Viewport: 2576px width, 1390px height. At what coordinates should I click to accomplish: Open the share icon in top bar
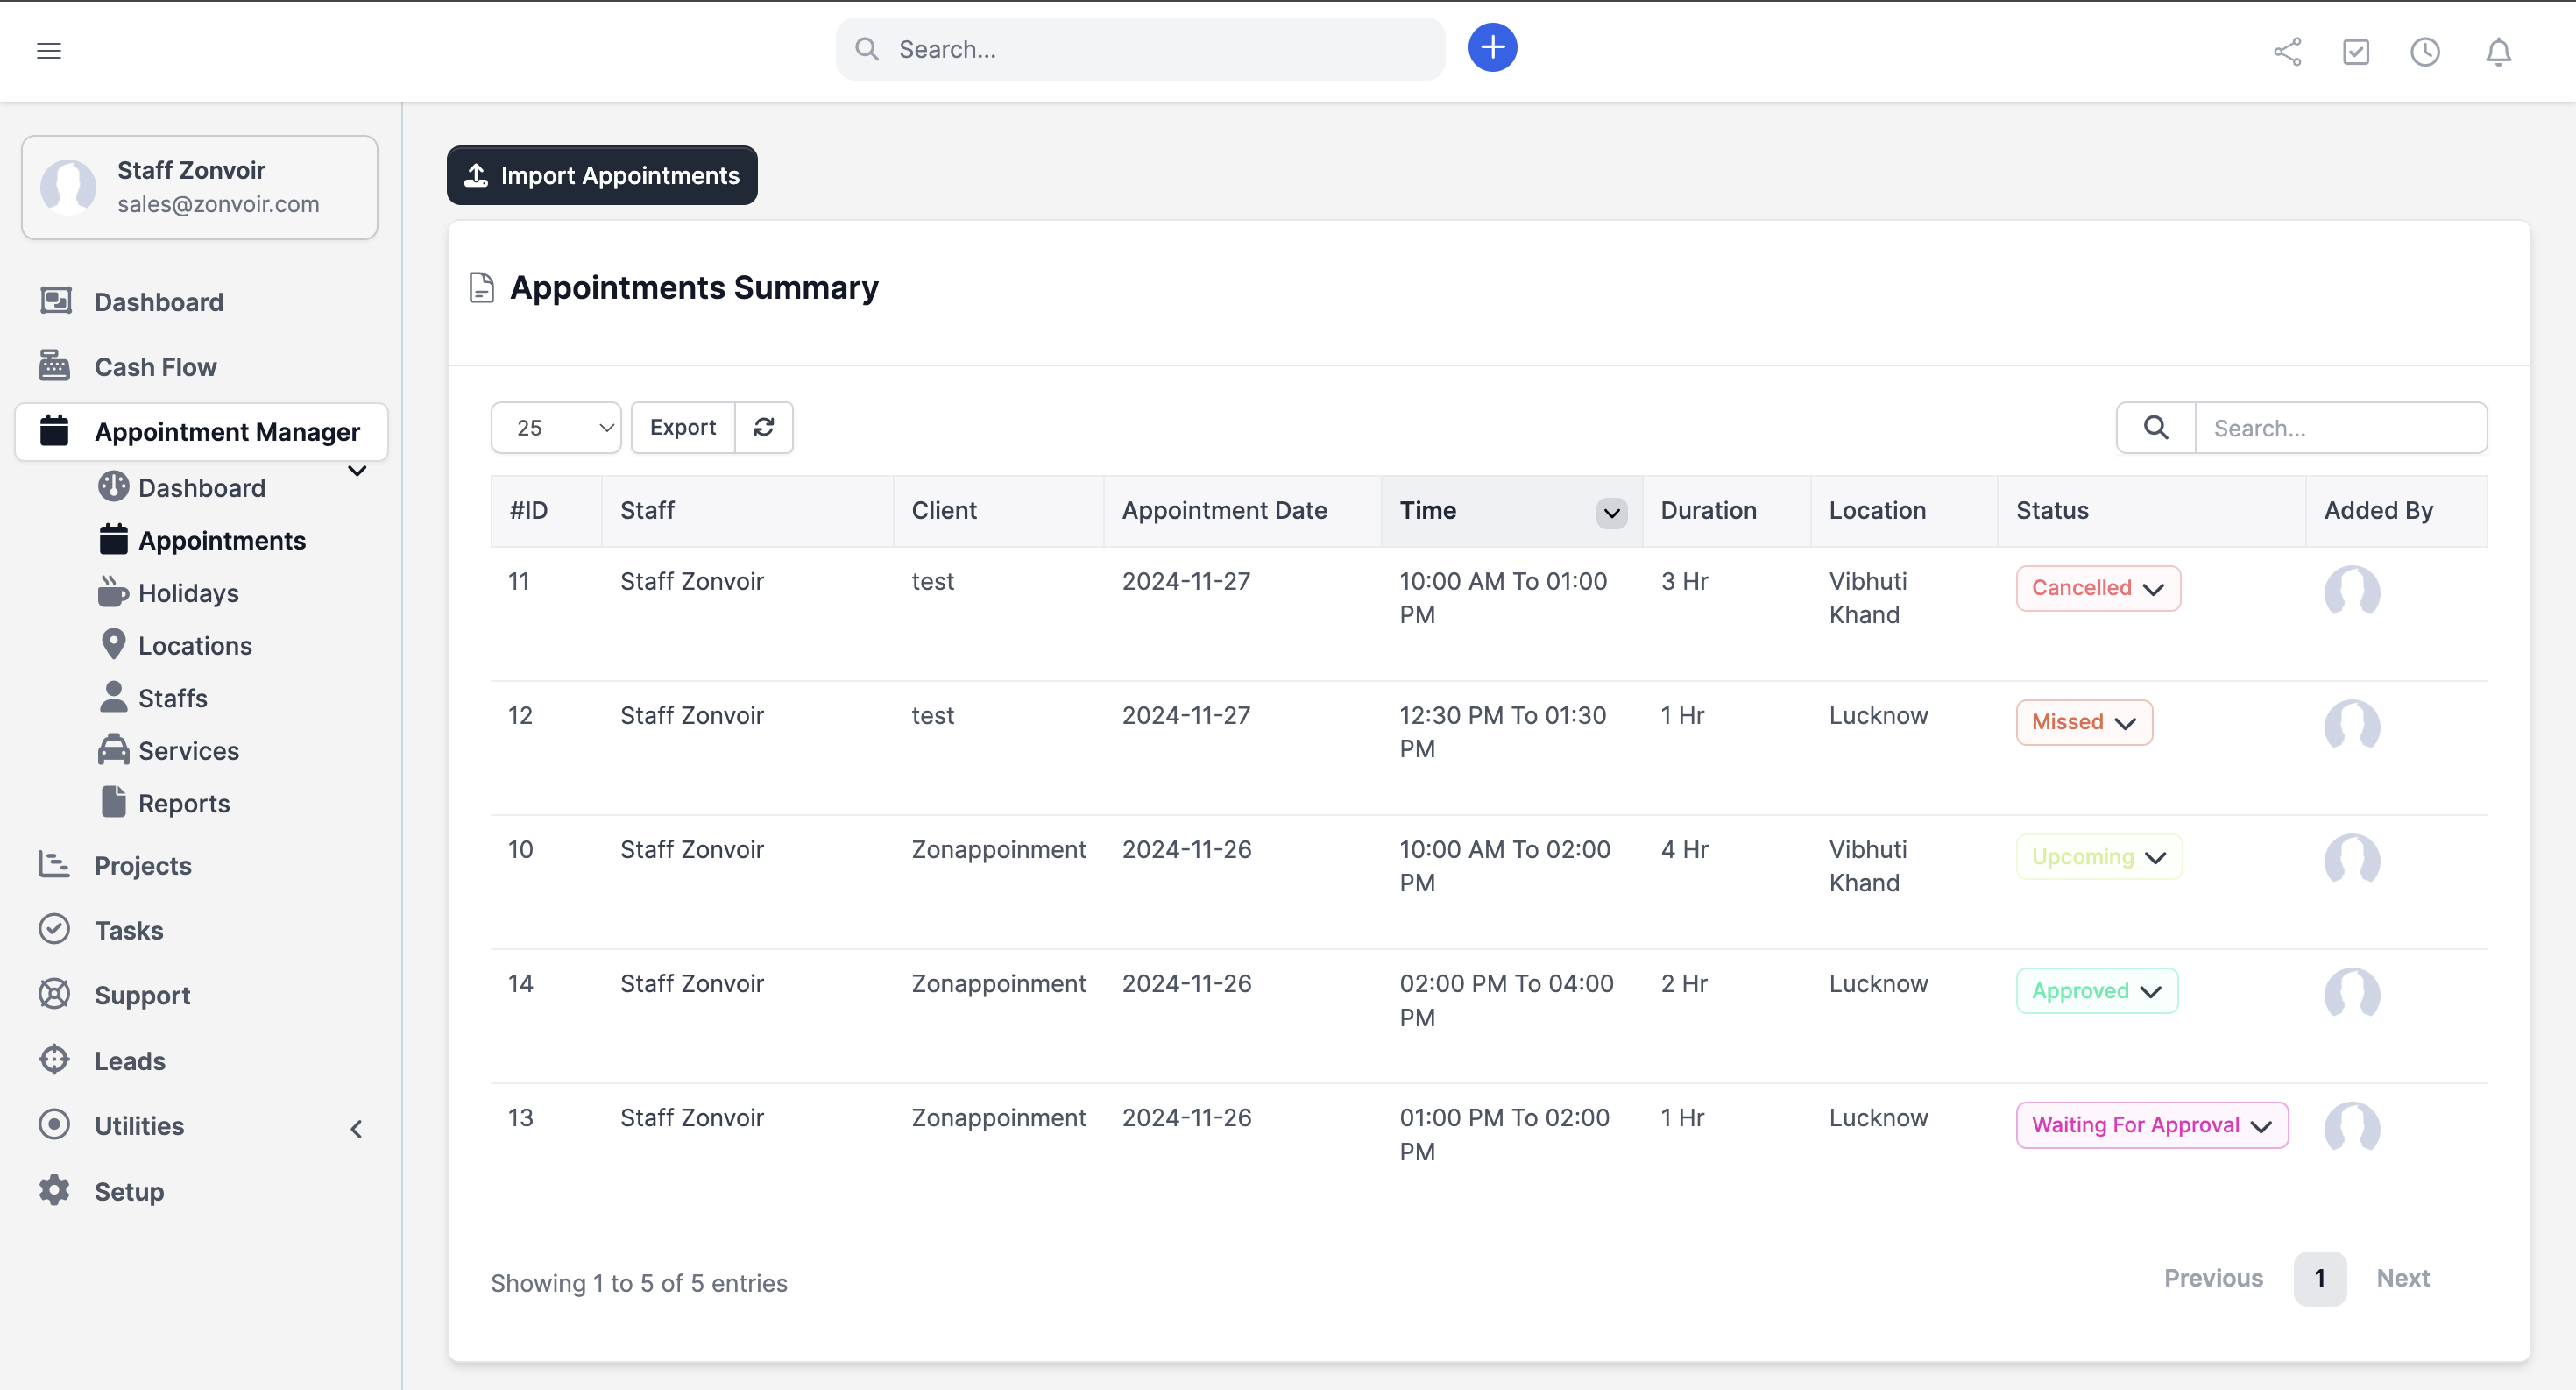(2287, 52)
